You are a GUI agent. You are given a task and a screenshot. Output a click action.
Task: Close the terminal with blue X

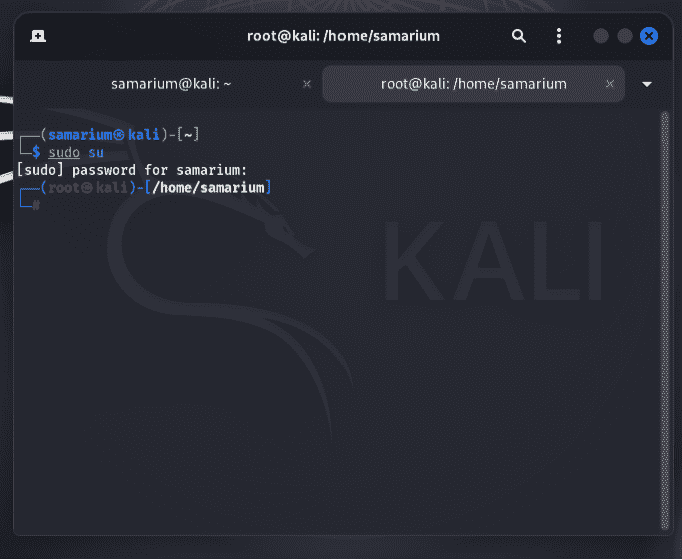[x=649, y=36]
